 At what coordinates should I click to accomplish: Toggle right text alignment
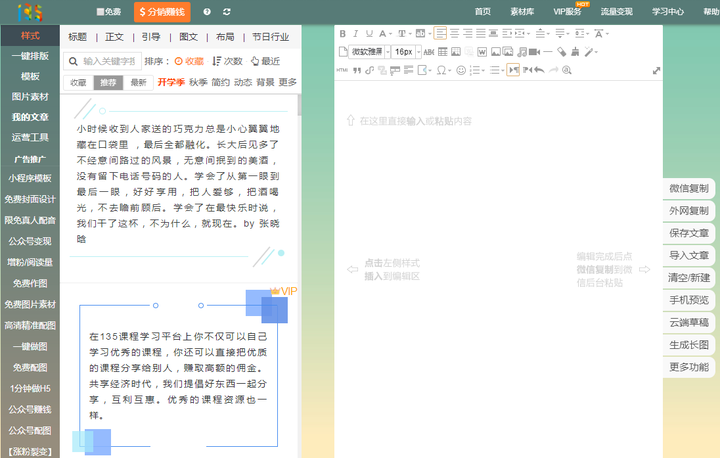click(x=468, y=34)
